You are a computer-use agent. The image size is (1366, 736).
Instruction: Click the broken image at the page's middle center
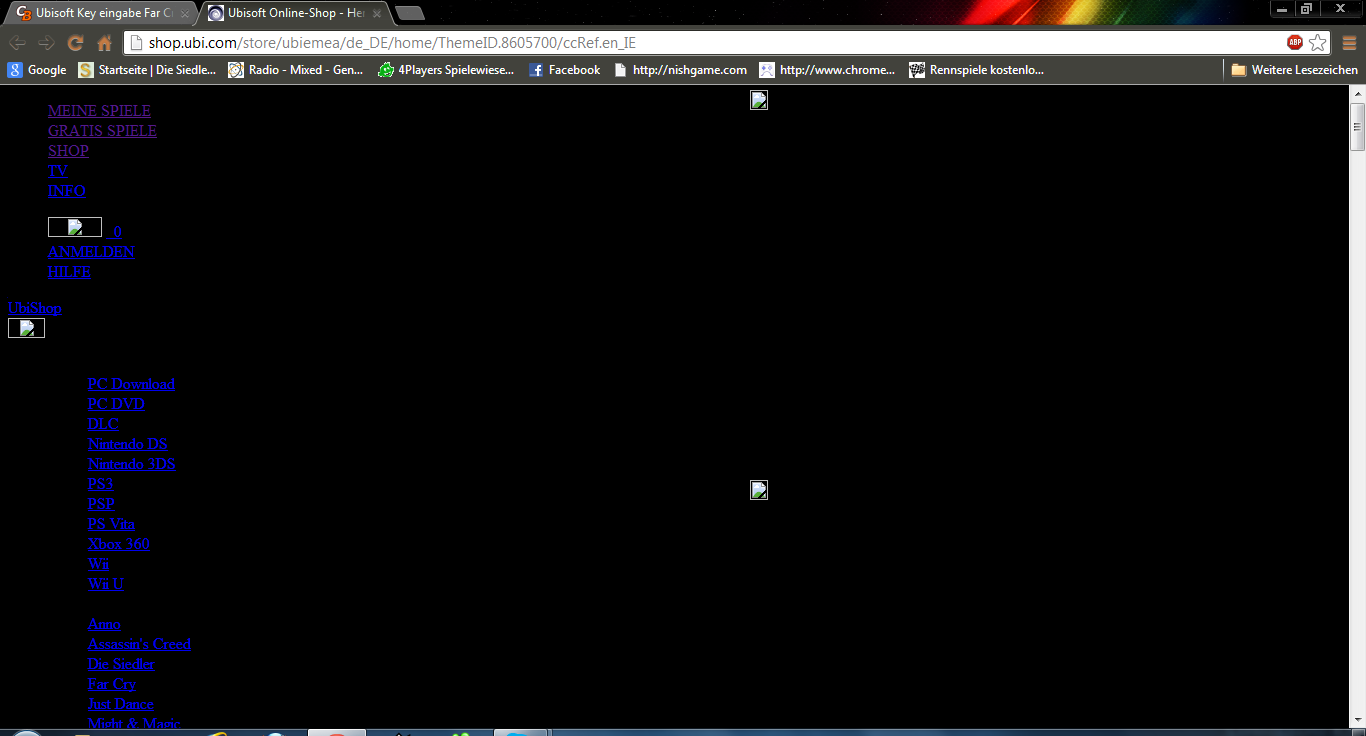click(759, 490)
